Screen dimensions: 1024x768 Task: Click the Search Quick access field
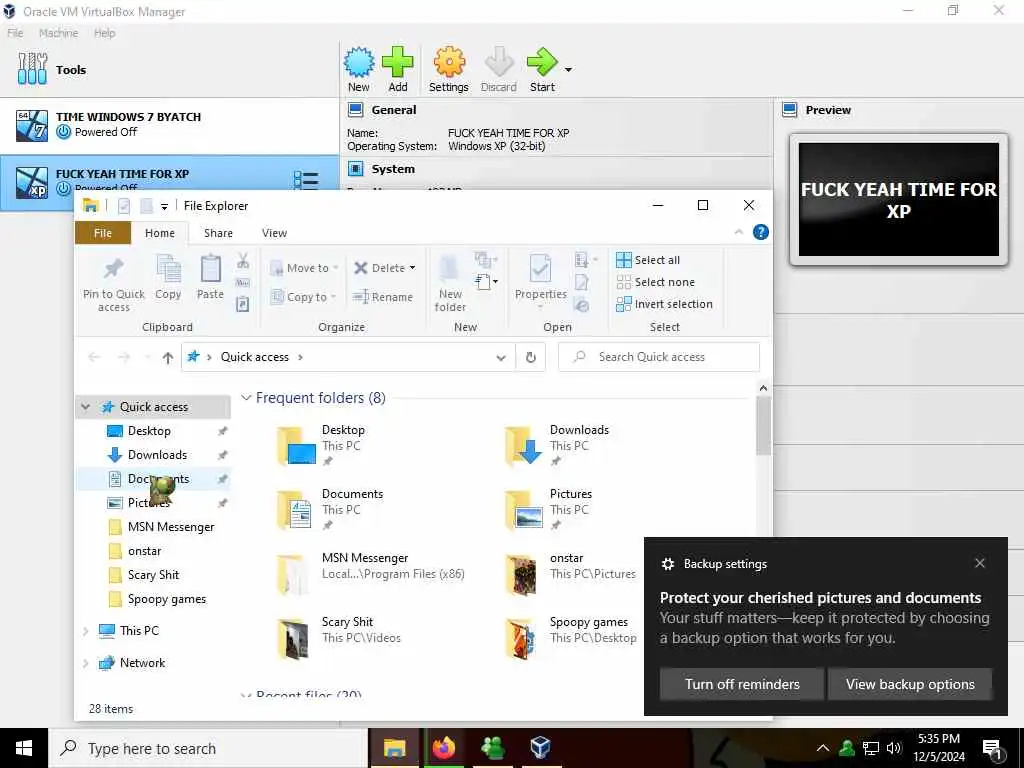[x=659, y=357]
